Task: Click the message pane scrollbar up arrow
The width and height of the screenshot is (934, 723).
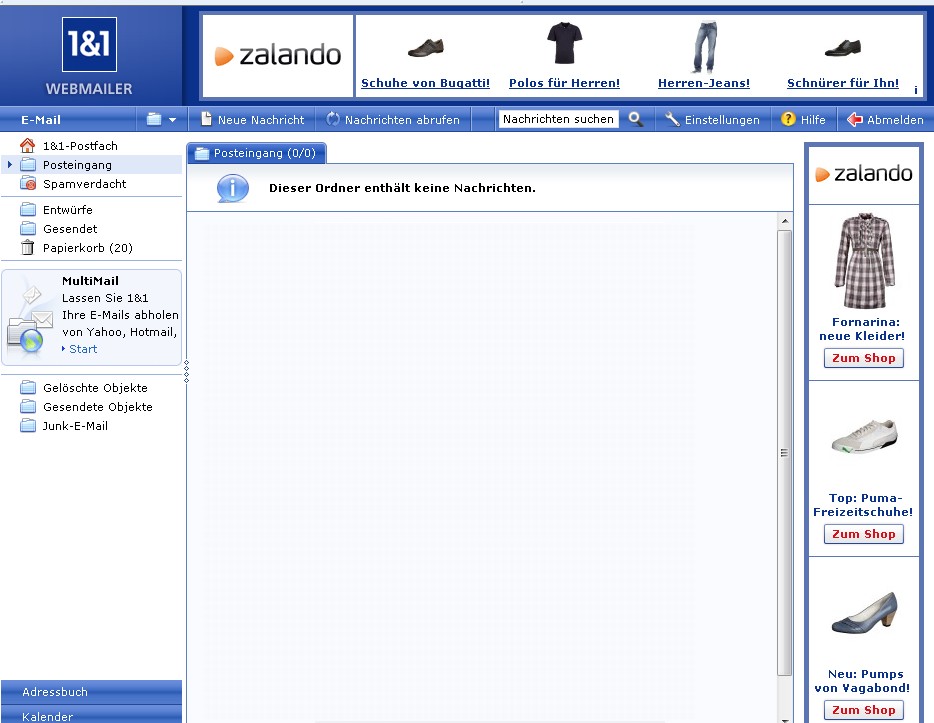Action: pyautogui.click(x=785, y=221)
